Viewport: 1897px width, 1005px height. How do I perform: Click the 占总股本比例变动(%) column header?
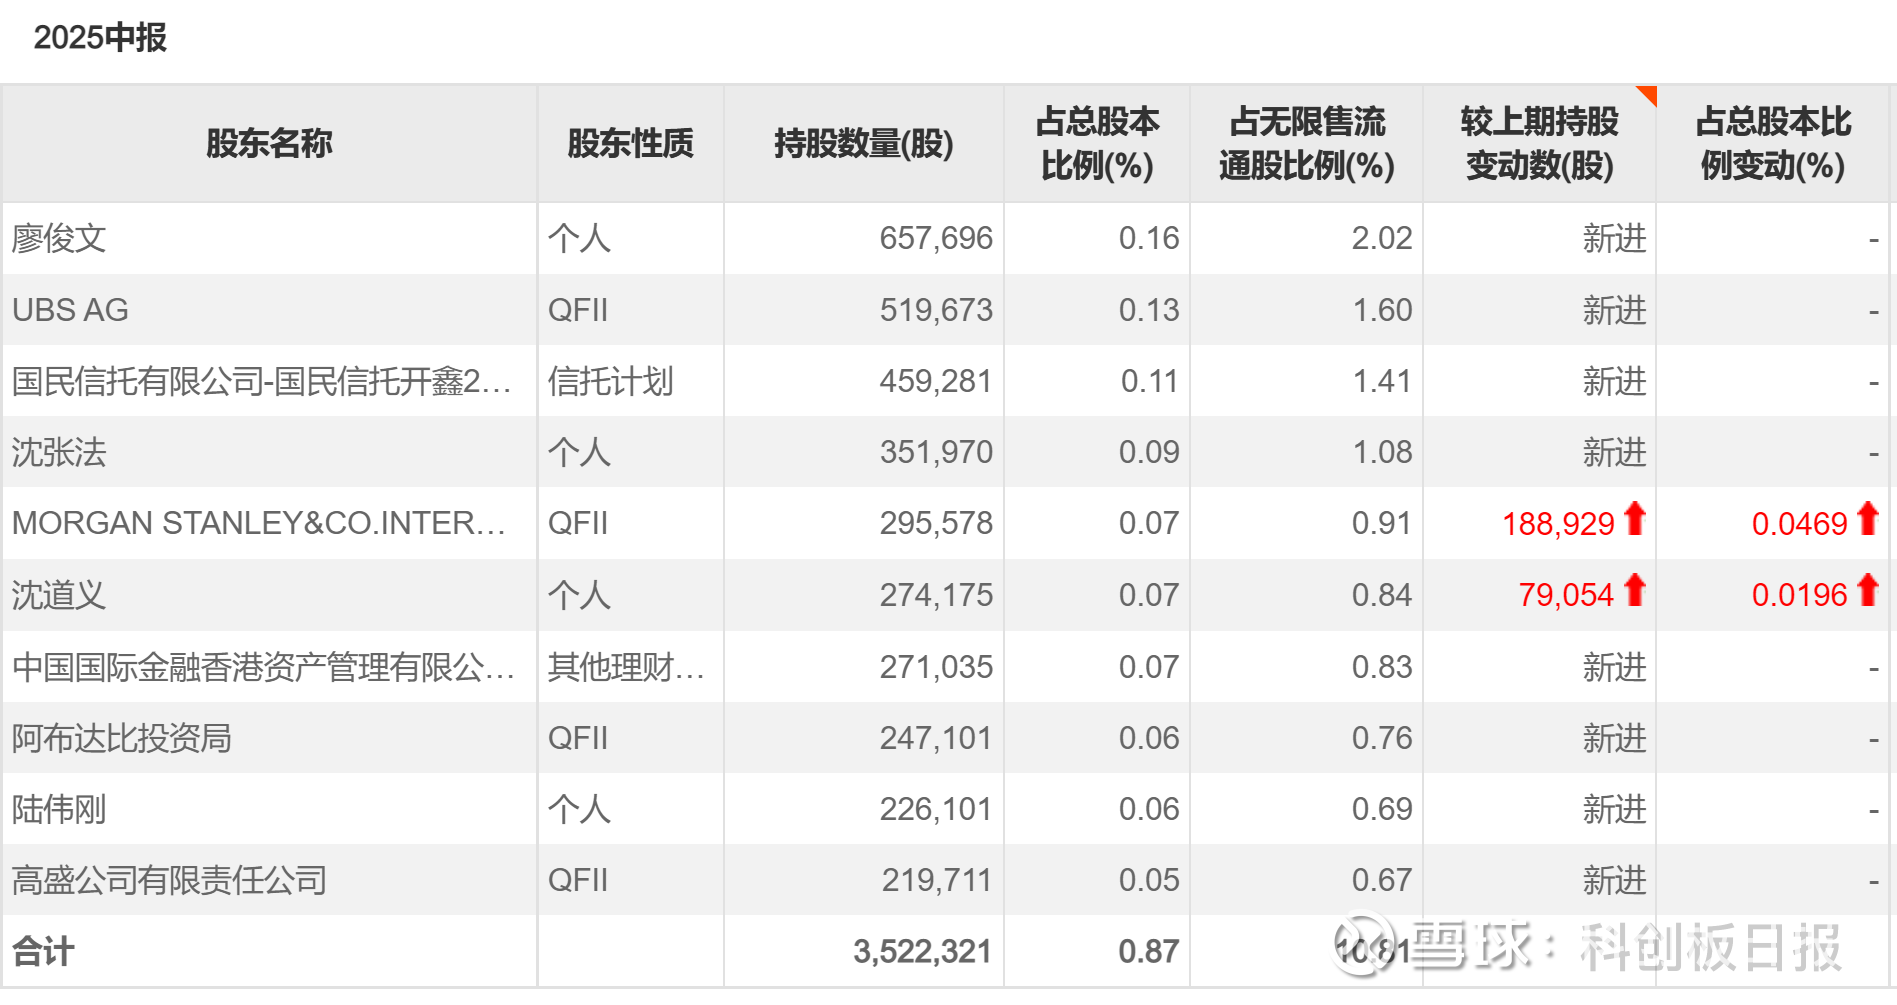click(1773, 144)
